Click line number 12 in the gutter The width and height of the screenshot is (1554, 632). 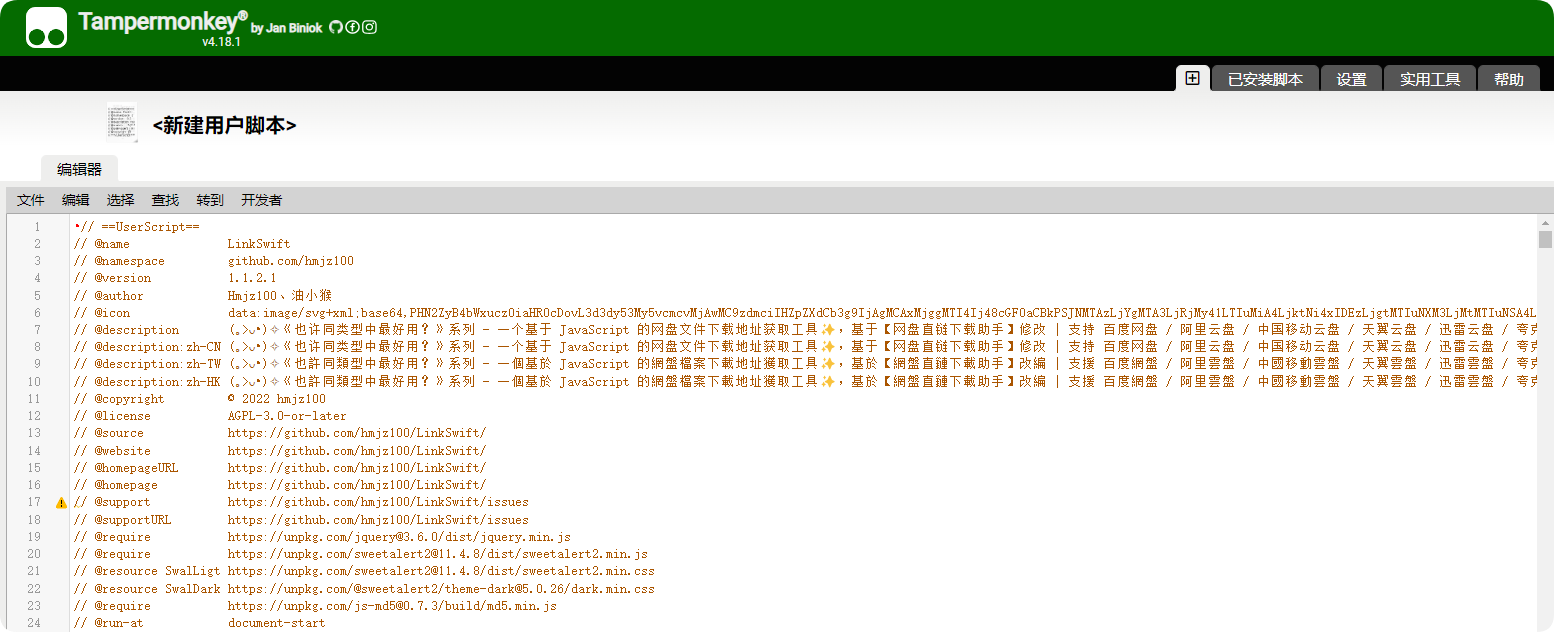(x=37, y=416)
